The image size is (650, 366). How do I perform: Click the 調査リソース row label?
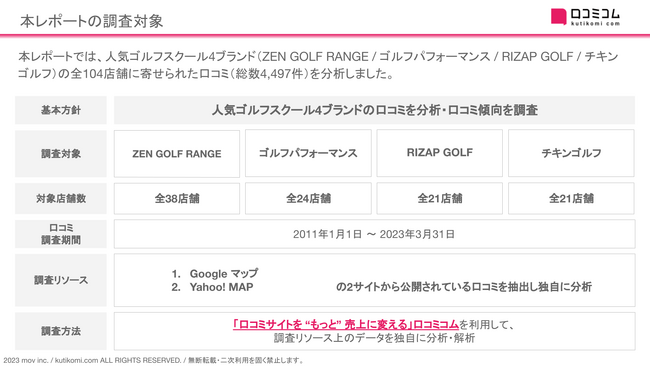(x=61, y=280)
